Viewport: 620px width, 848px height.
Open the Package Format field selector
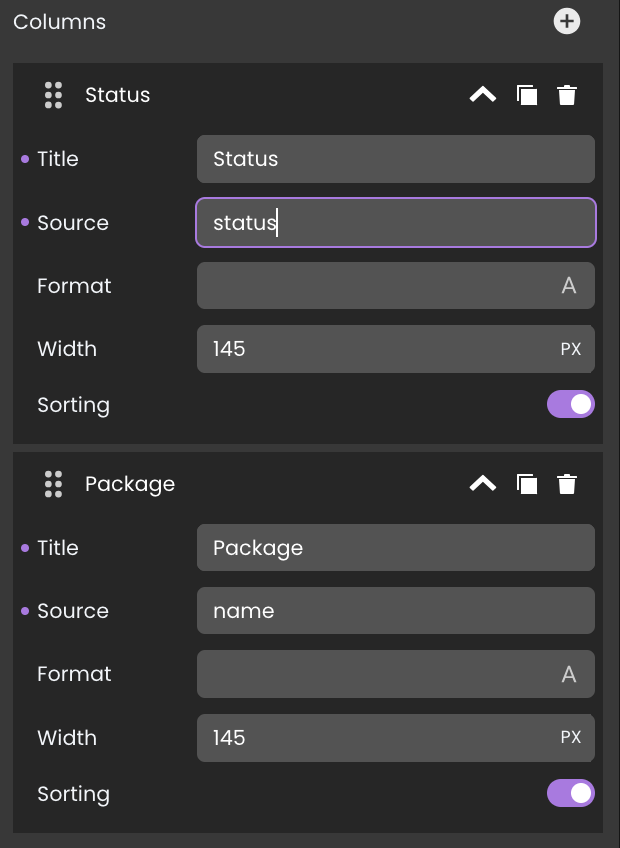395,674
